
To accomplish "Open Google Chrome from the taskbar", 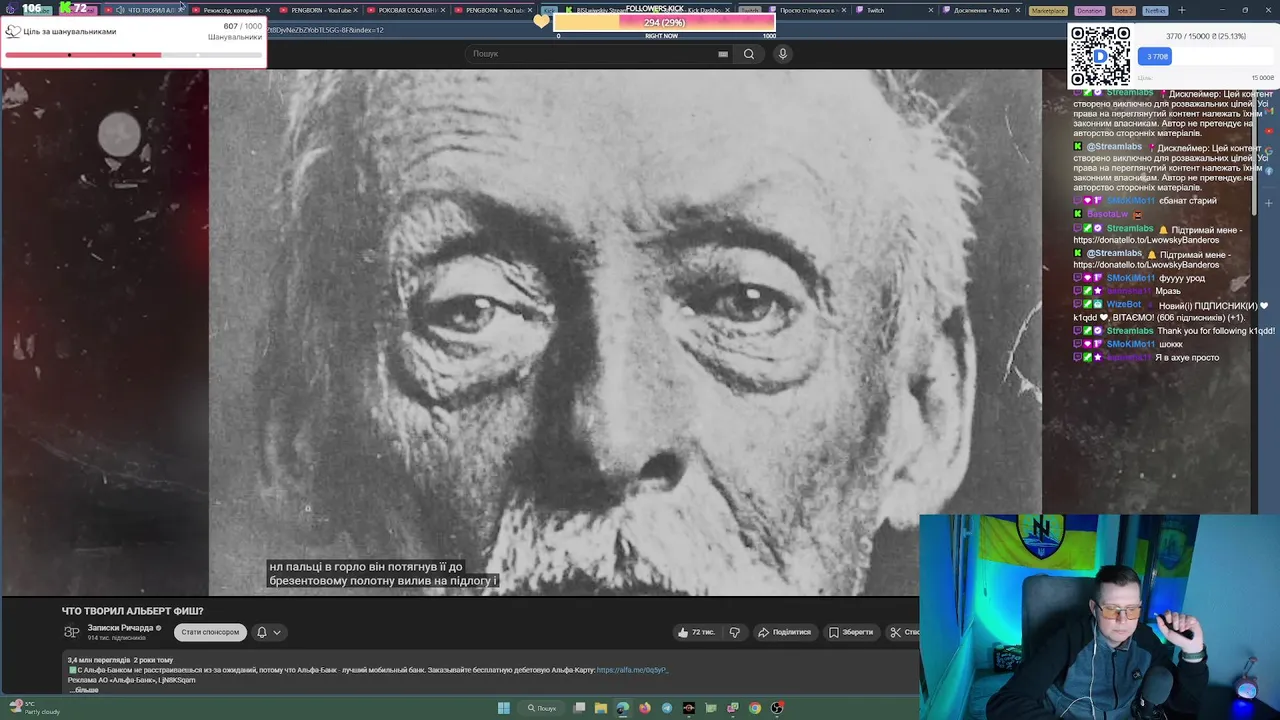I will point(755,708).
